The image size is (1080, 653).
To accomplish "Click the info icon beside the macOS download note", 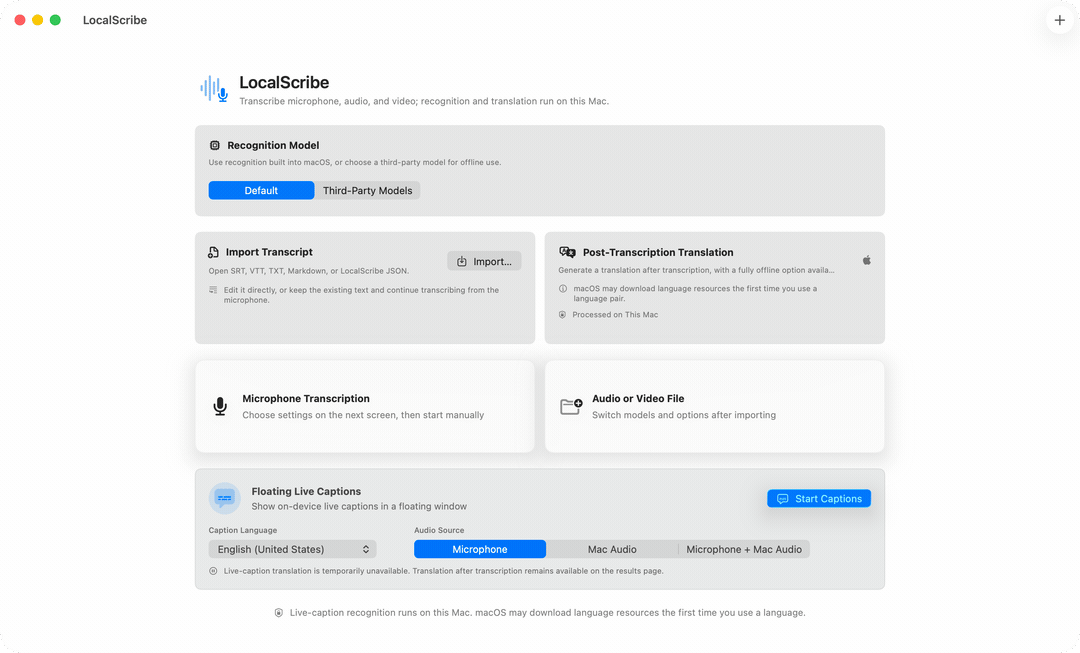I will [563, 289].
